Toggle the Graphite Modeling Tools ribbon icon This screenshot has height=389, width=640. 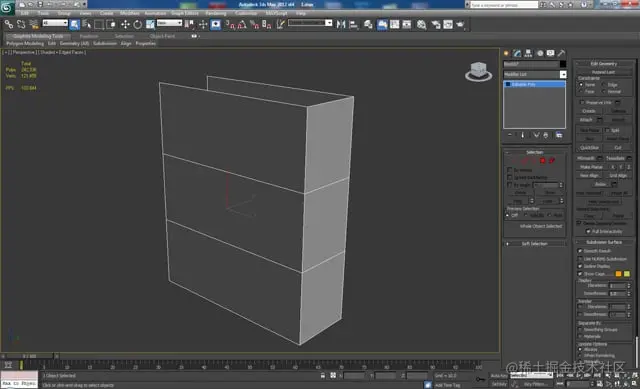click(x=382, y=24)
